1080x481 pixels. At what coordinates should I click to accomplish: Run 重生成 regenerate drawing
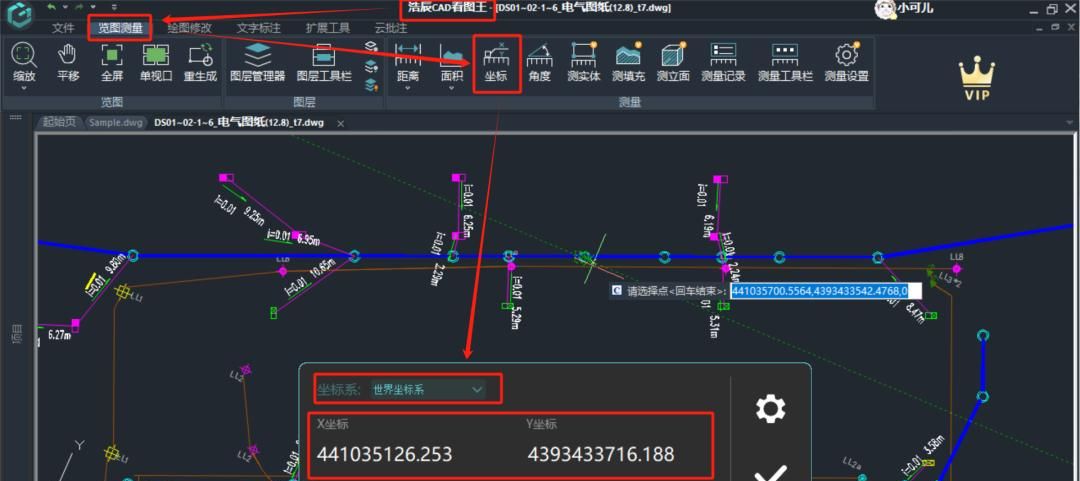click(x=200, y=62)
